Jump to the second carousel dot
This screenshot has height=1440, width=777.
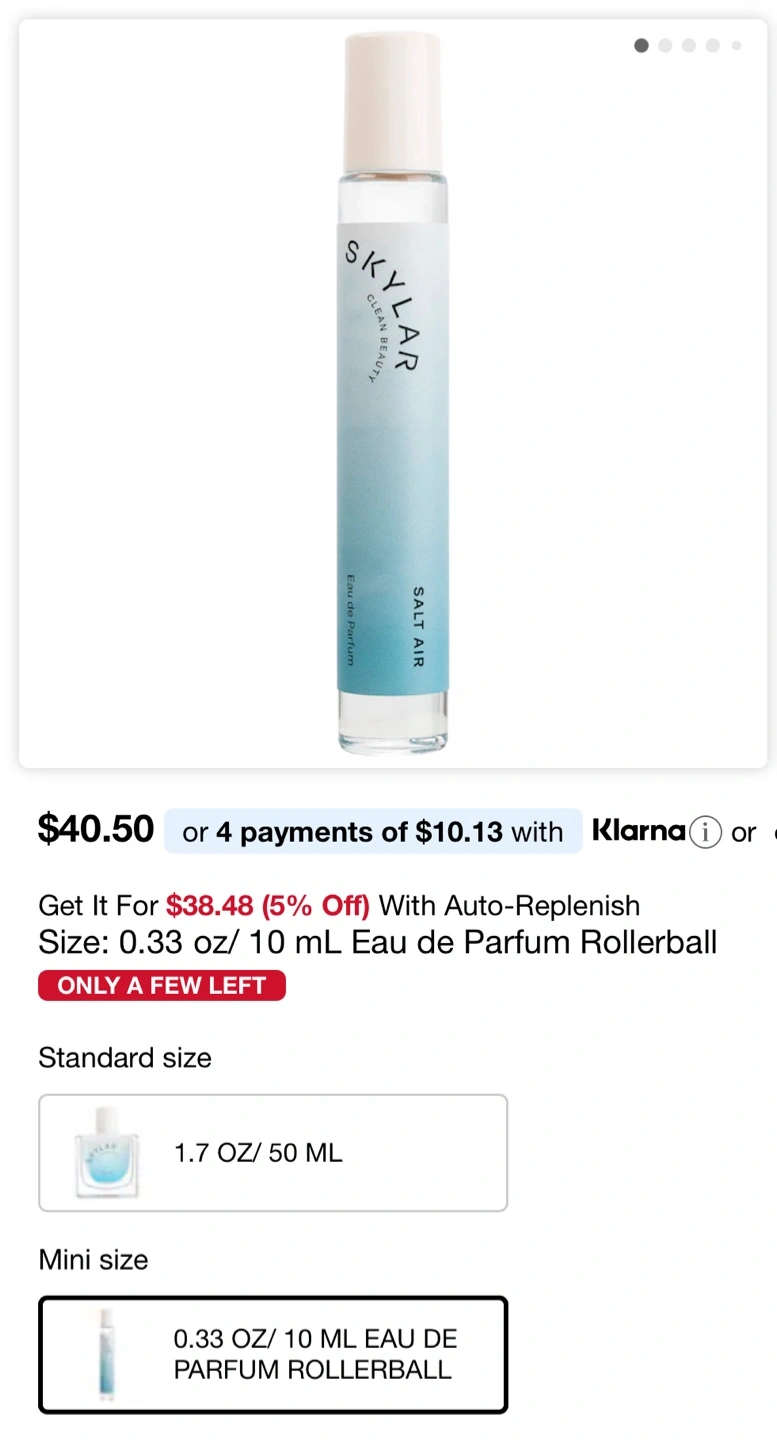point(665,45)
